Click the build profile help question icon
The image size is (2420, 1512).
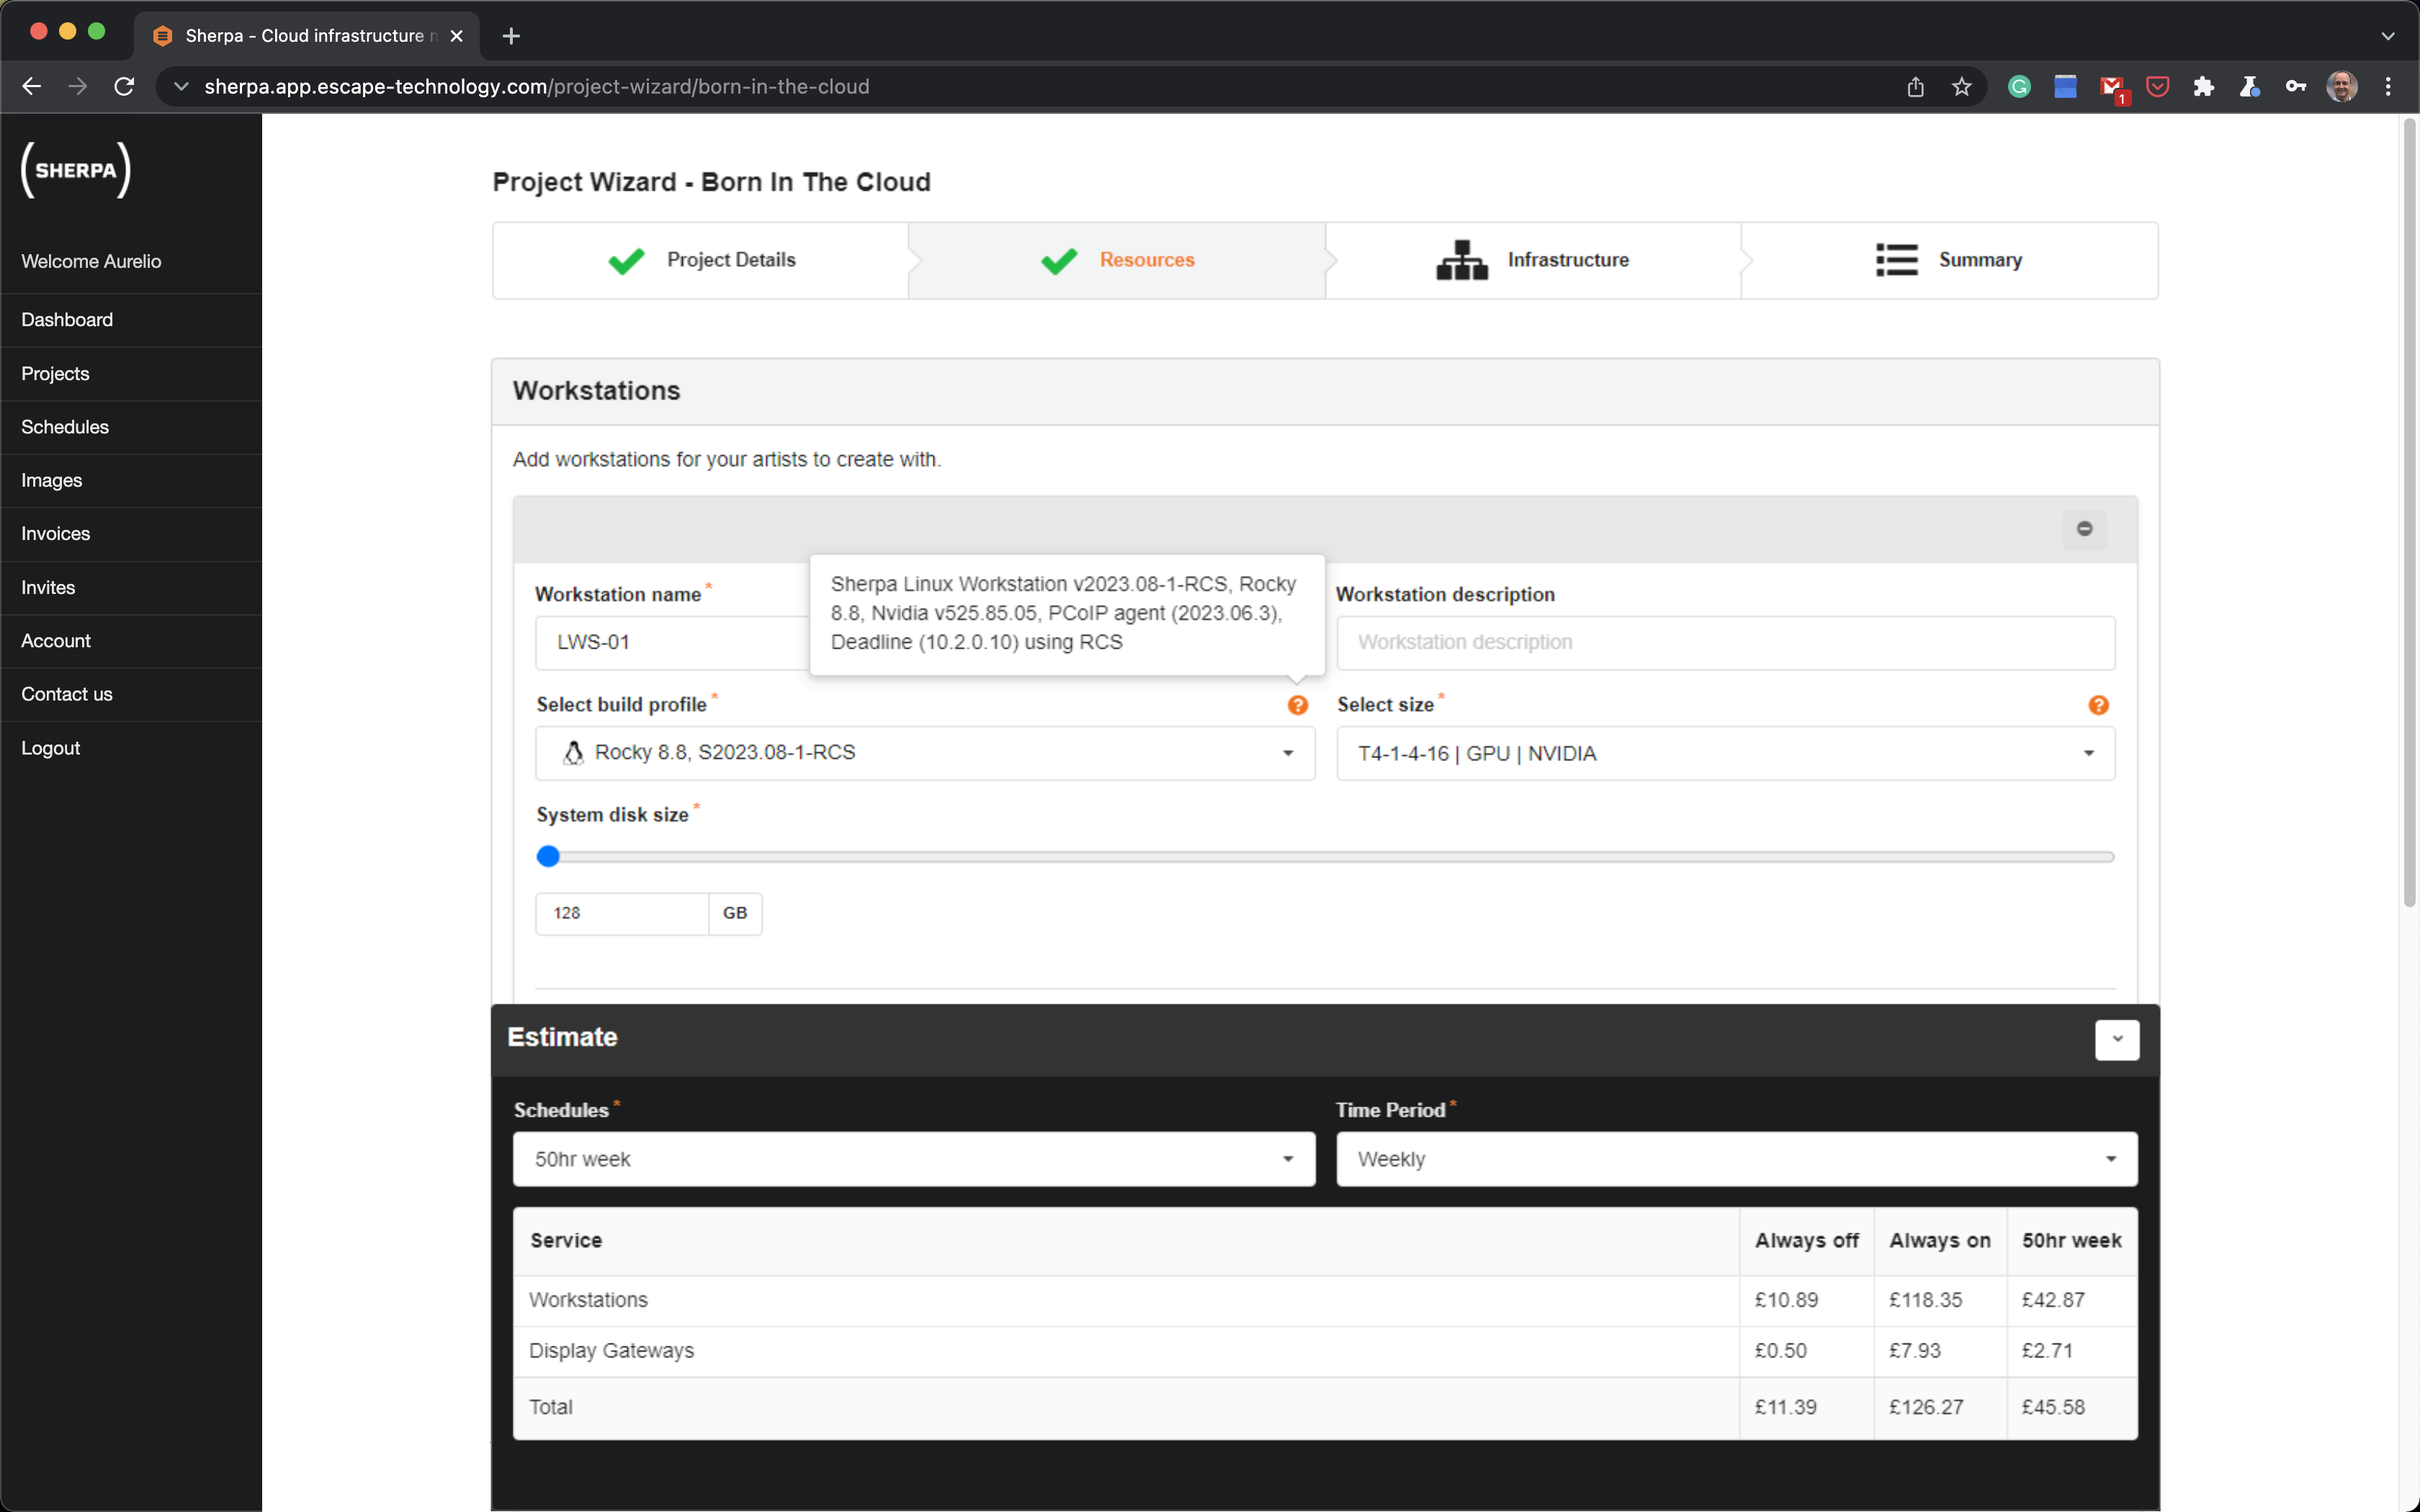coord(1297,705)
